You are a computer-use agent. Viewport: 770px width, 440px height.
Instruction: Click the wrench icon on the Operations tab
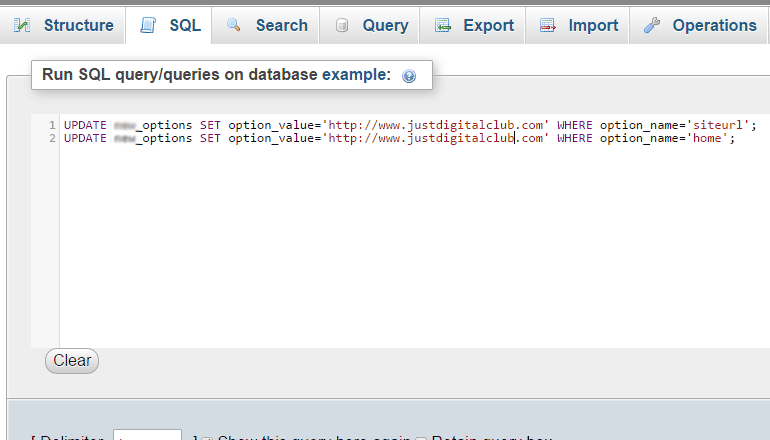click(652, 25)
